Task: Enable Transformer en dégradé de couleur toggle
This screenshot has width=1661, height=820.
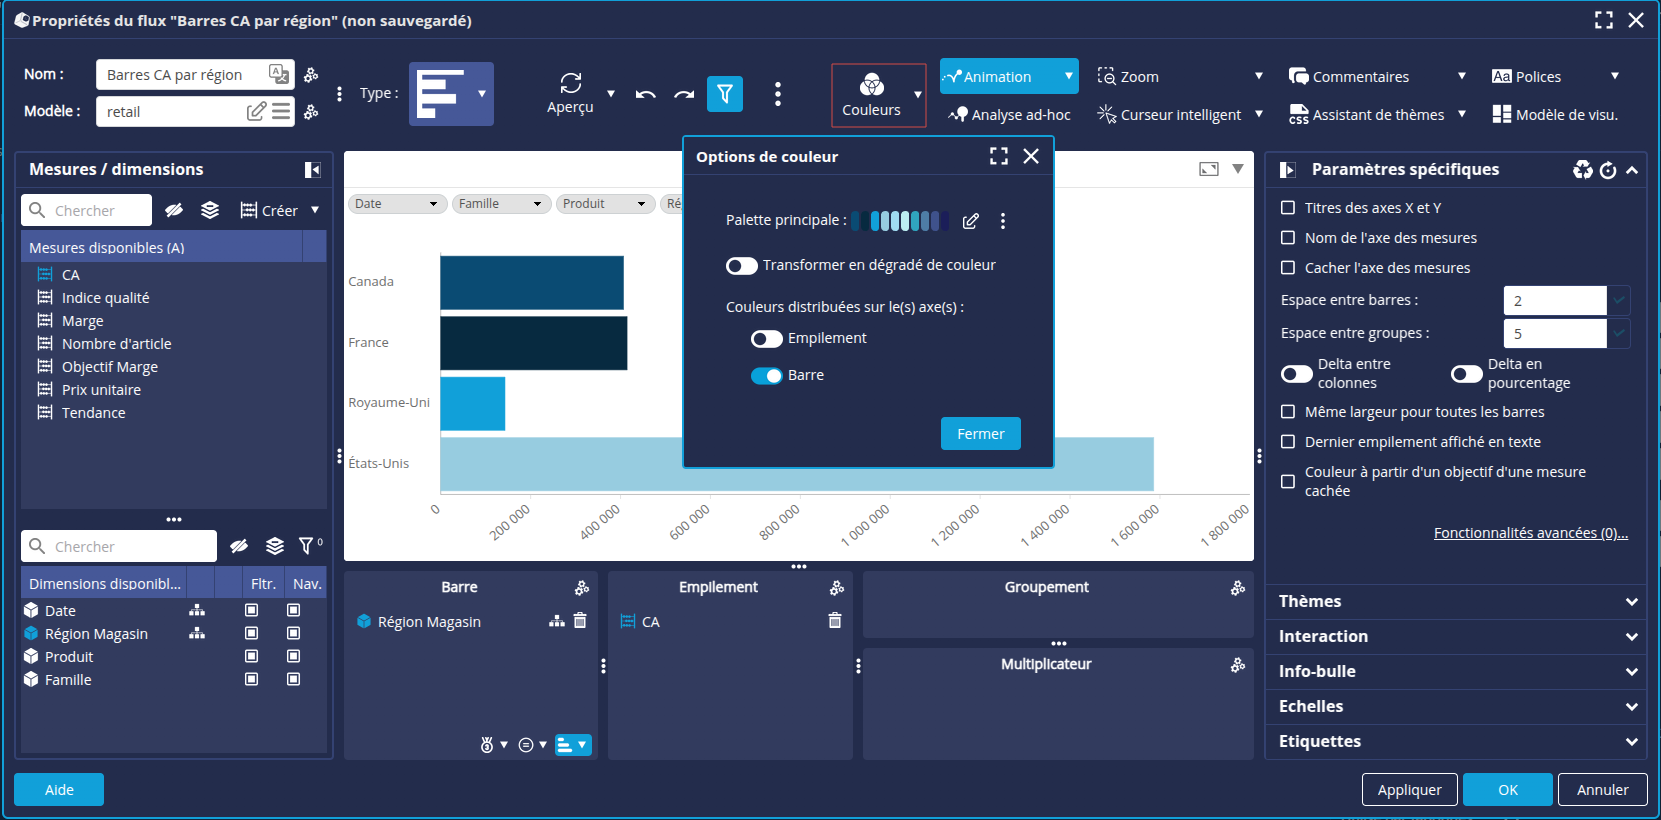Action: [x=742, y=266]
